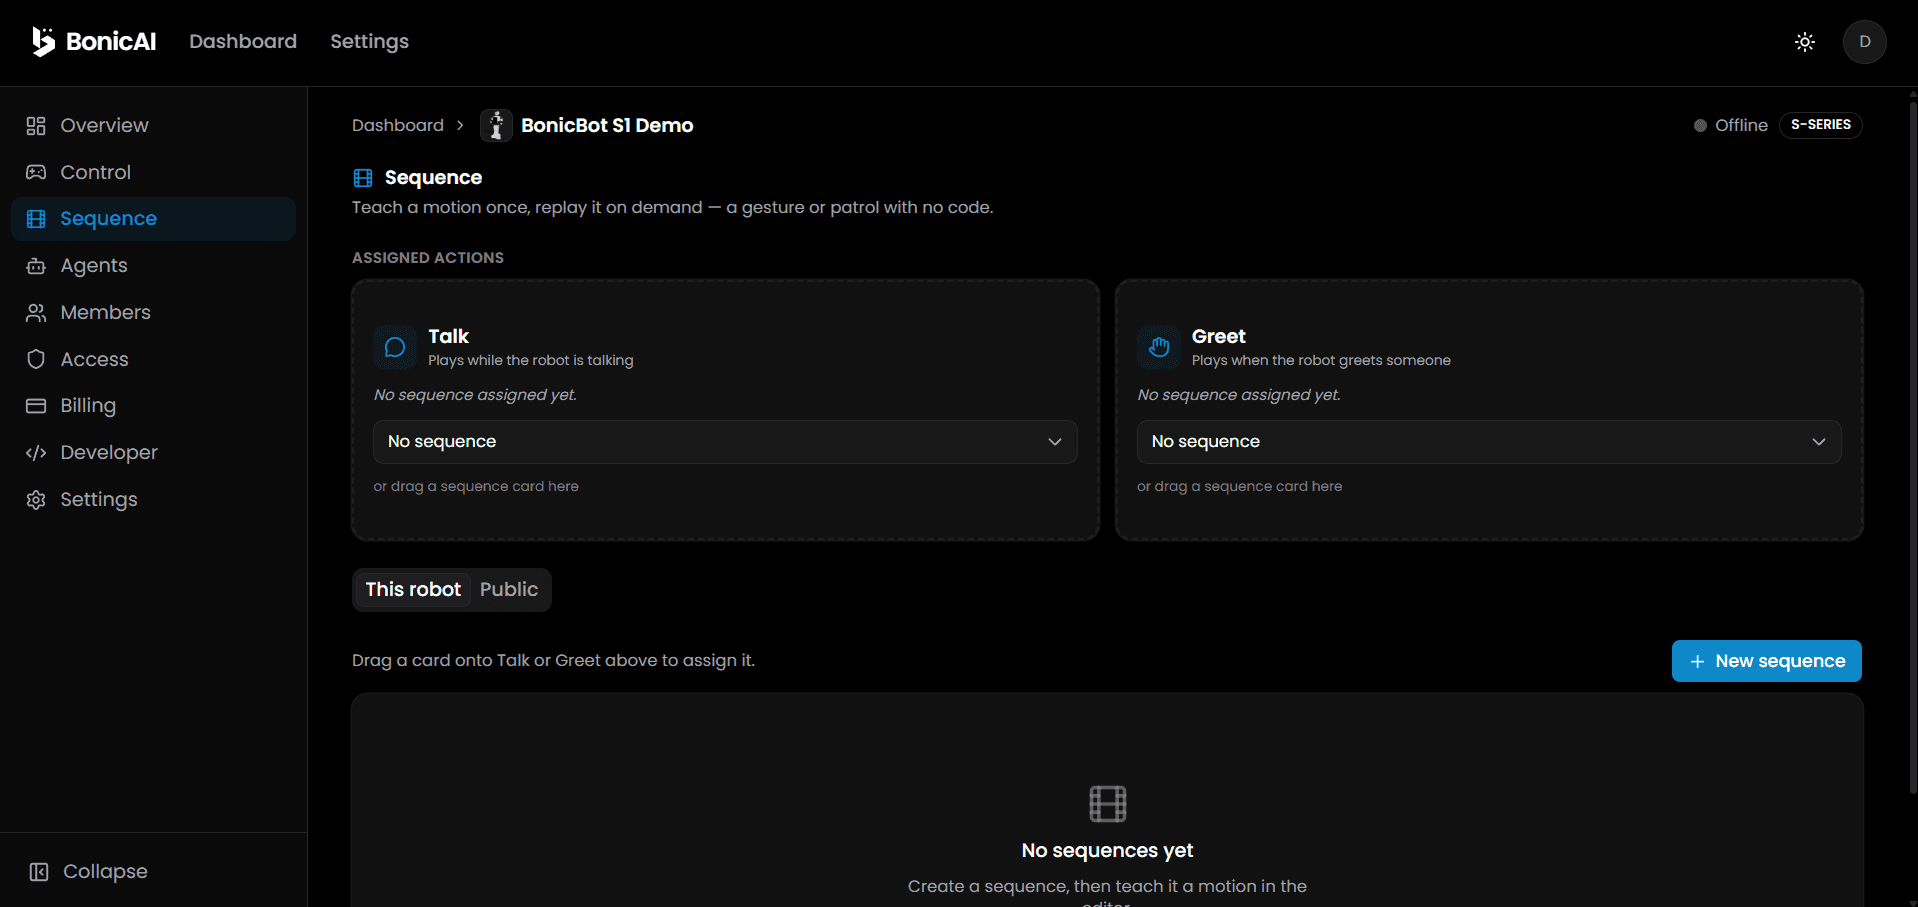Click the Access shield icon
The height and width of the screenshot is (907, 1918).
coord(36,359)
